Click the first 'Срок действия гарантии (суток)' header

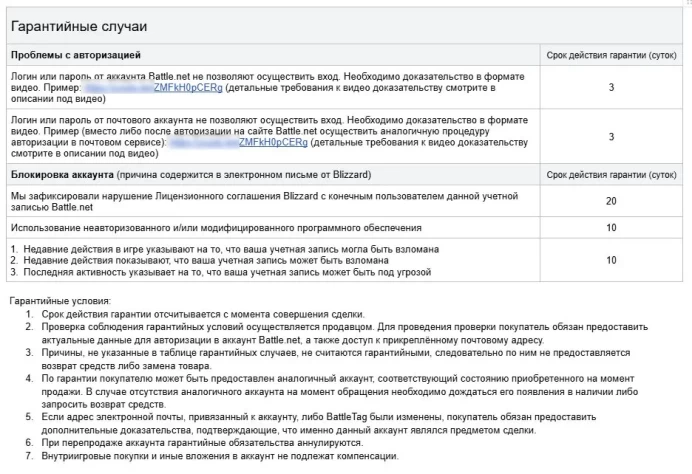[x=611, y=55]
